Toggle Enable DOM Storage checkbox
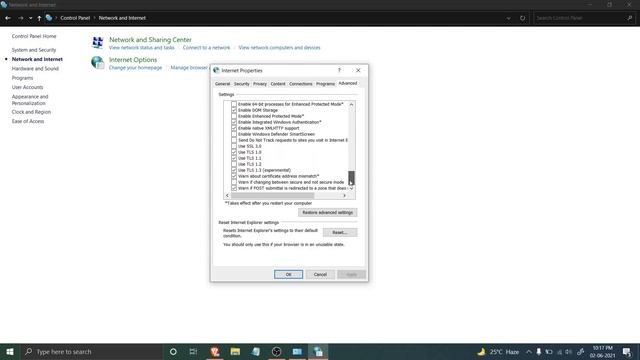The height and width of the screenshot is (360, 640). [234, 110]
